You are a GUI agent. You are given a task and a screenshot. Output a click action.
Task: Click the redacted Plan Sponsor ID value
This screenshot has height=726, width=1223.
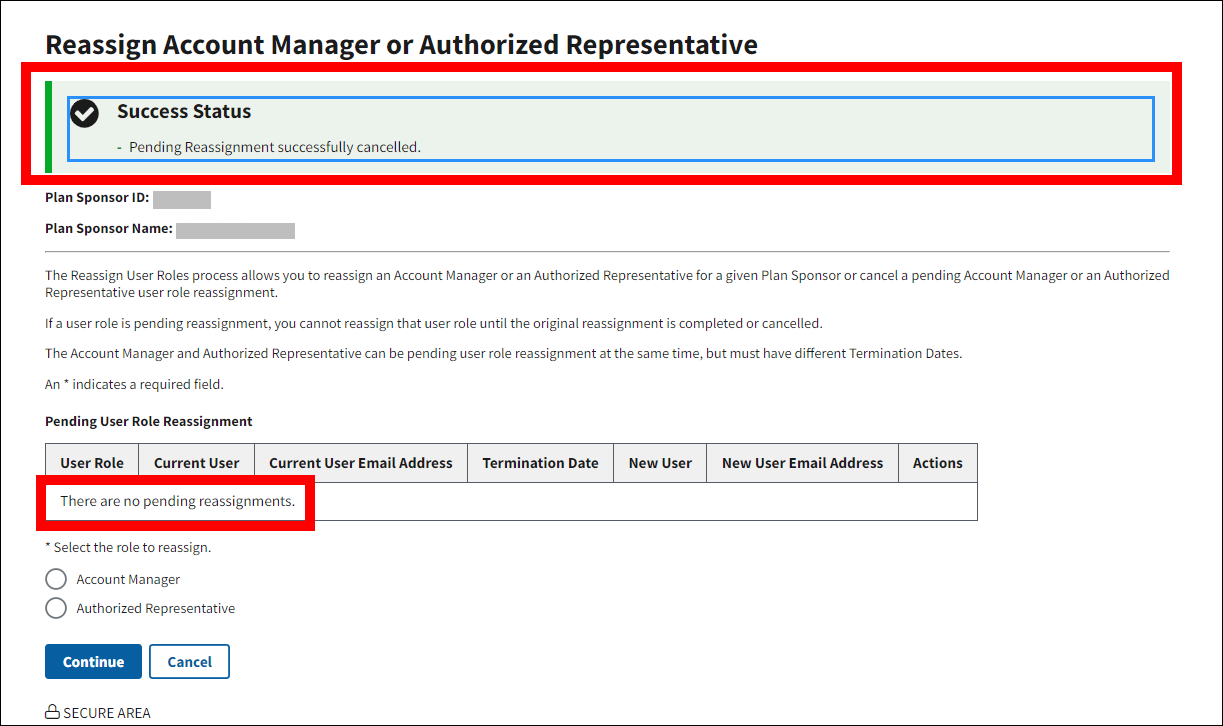click(182, 199)
